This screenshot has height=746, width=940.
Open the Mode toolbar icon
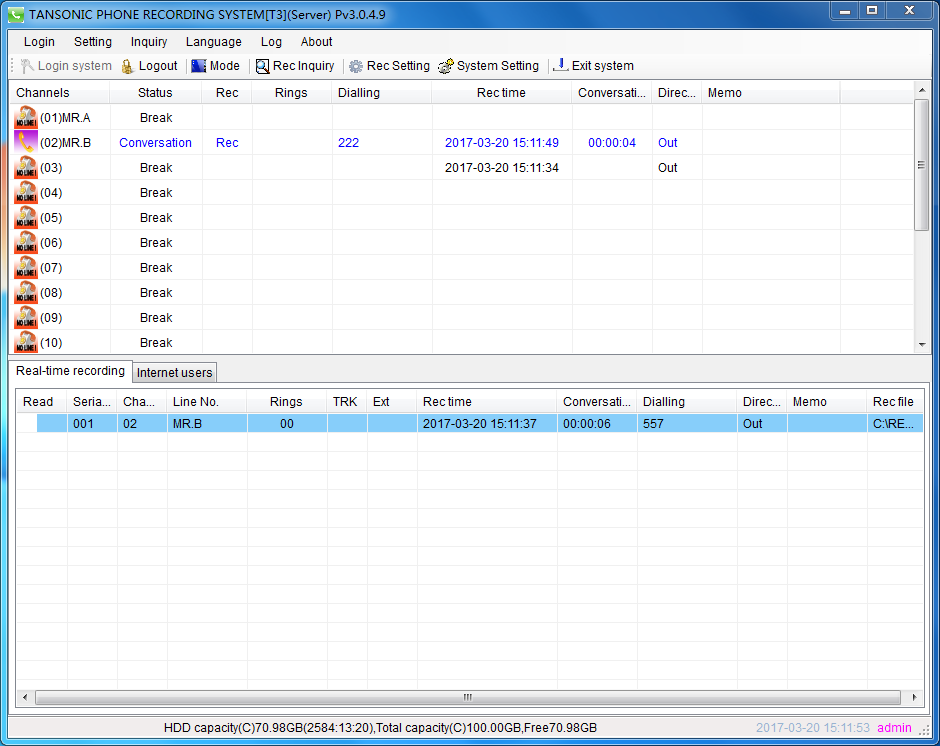(199, 66)
